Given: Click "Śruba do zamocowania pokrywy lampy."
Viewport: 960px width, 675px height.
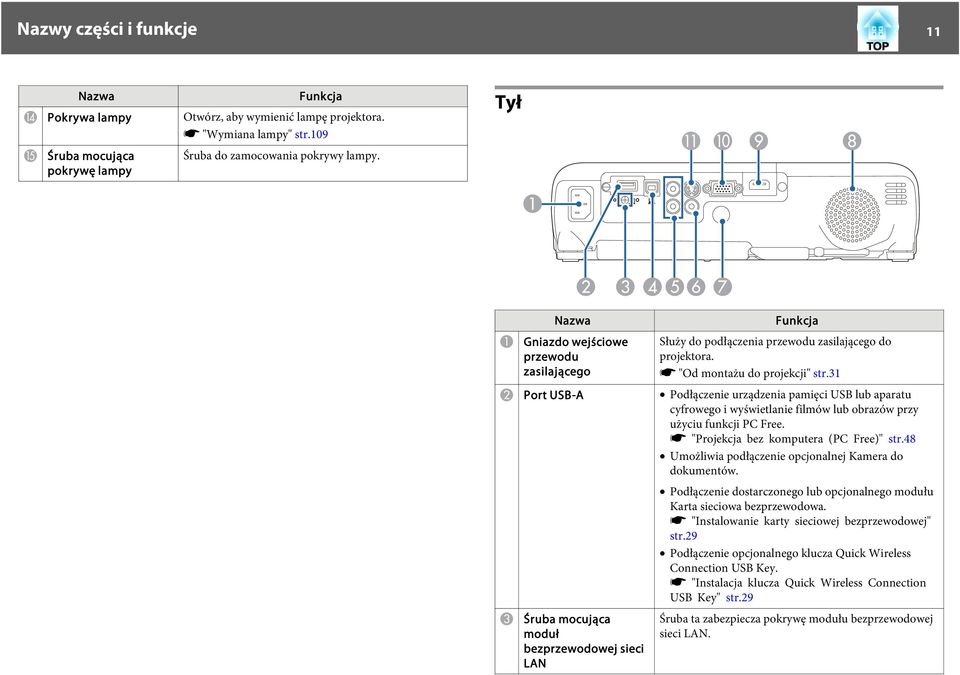Looking at the screenshot, I should (282, 156).
